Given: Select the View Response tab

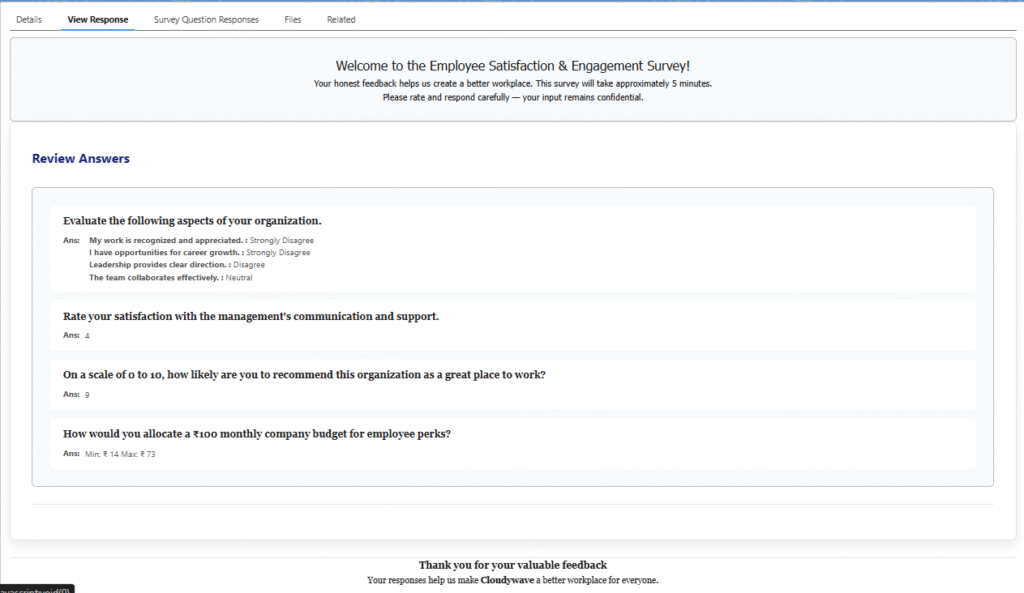Looking at the screenshot, I should [97, 19].
